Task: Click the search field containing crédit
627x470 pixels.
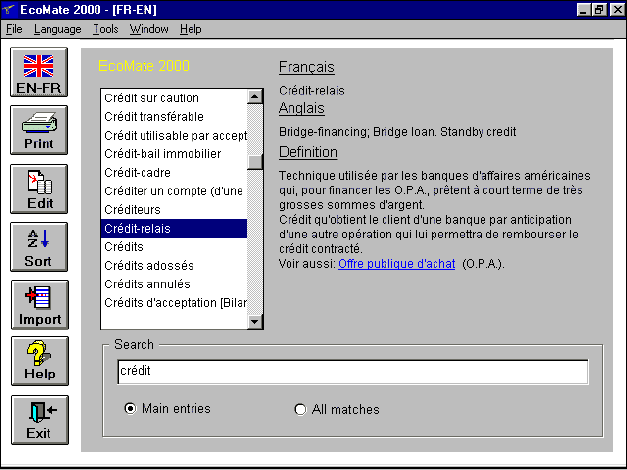Action: coord(352,371)
